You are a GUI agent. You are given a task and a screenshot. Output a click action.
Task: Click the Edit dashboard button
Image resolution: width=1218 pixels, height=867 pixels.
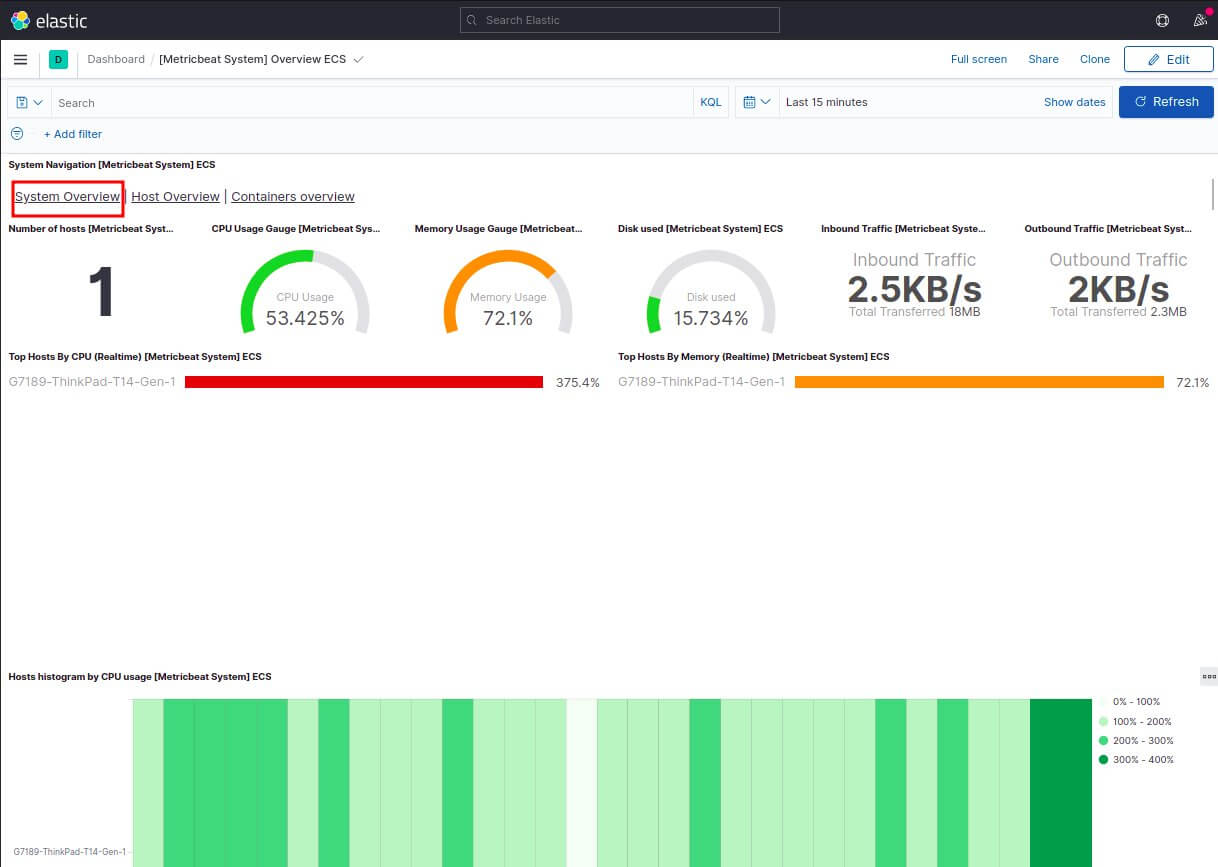click(1168, 59)
